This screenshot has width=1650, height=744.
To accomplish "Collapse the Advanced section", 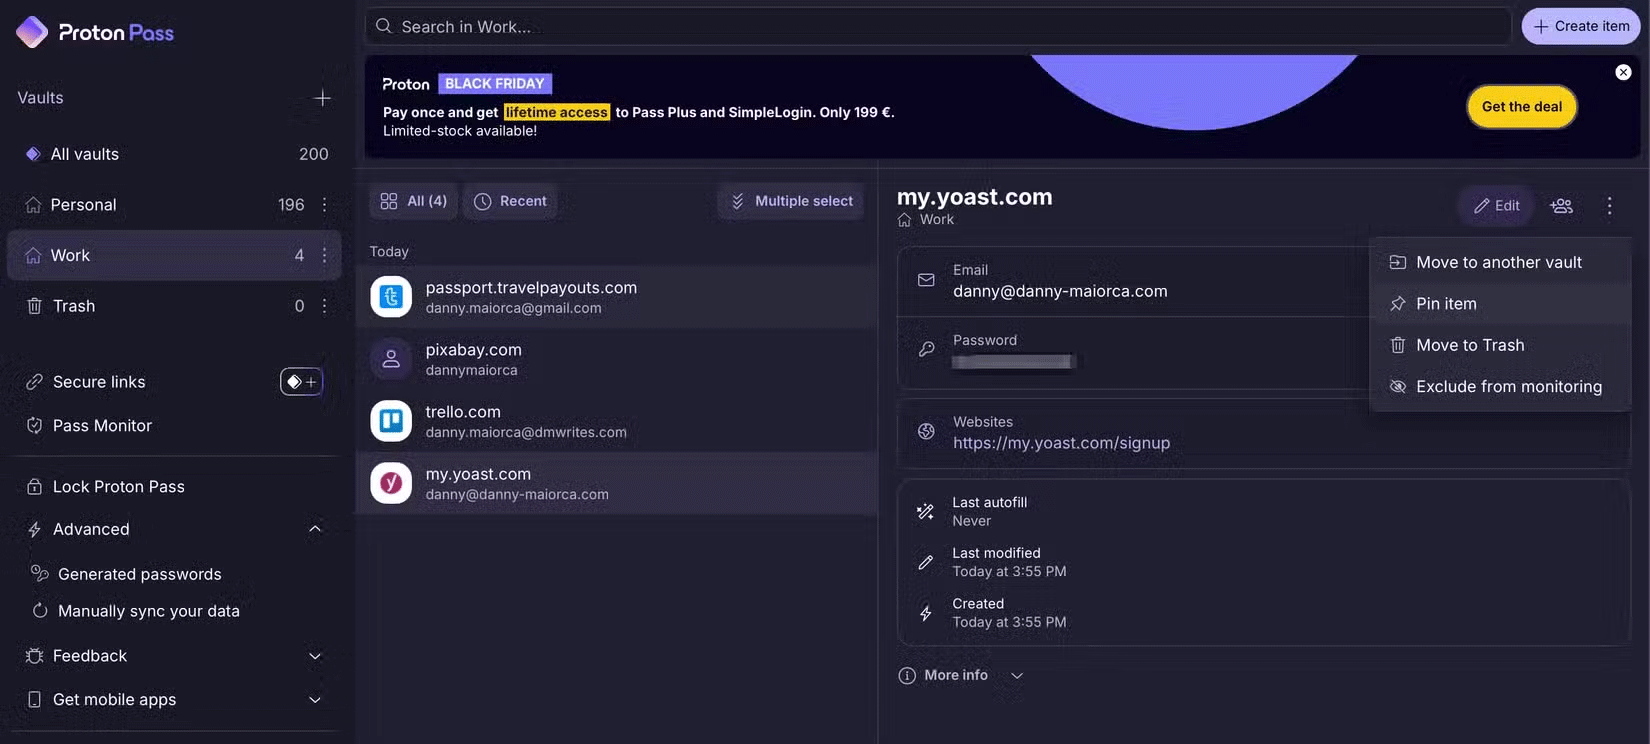I will pos(315,529).
